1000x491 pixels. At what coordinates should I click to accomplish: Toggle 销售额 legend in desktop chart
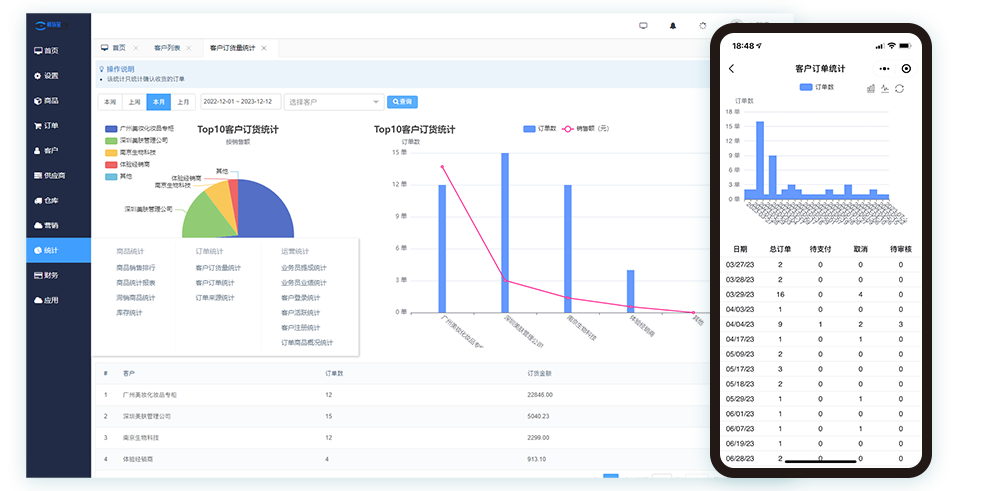pos(587,129)
